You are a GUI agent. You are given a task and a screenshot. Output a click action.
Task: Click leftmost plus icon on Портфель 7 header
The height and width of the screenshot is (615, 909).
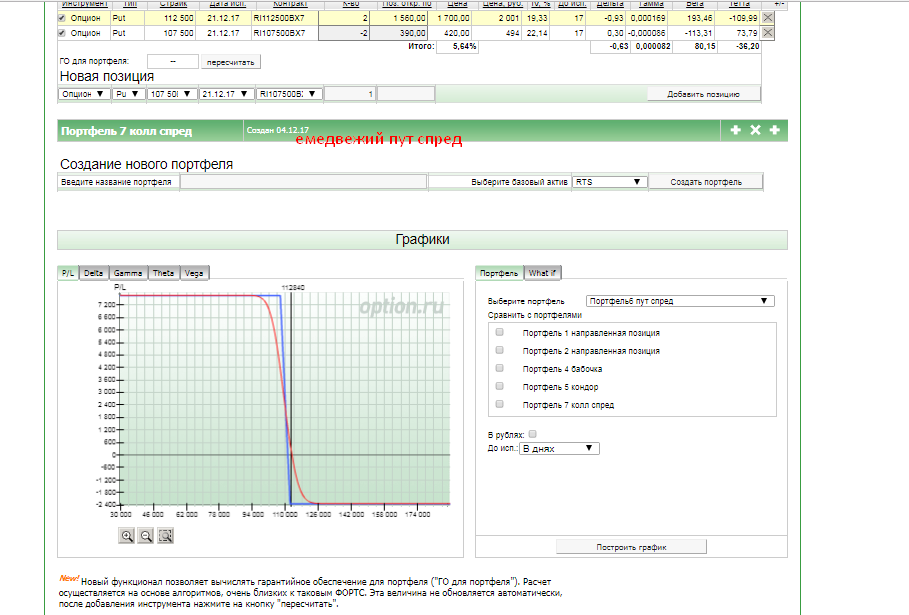click(x=736, y=131)
